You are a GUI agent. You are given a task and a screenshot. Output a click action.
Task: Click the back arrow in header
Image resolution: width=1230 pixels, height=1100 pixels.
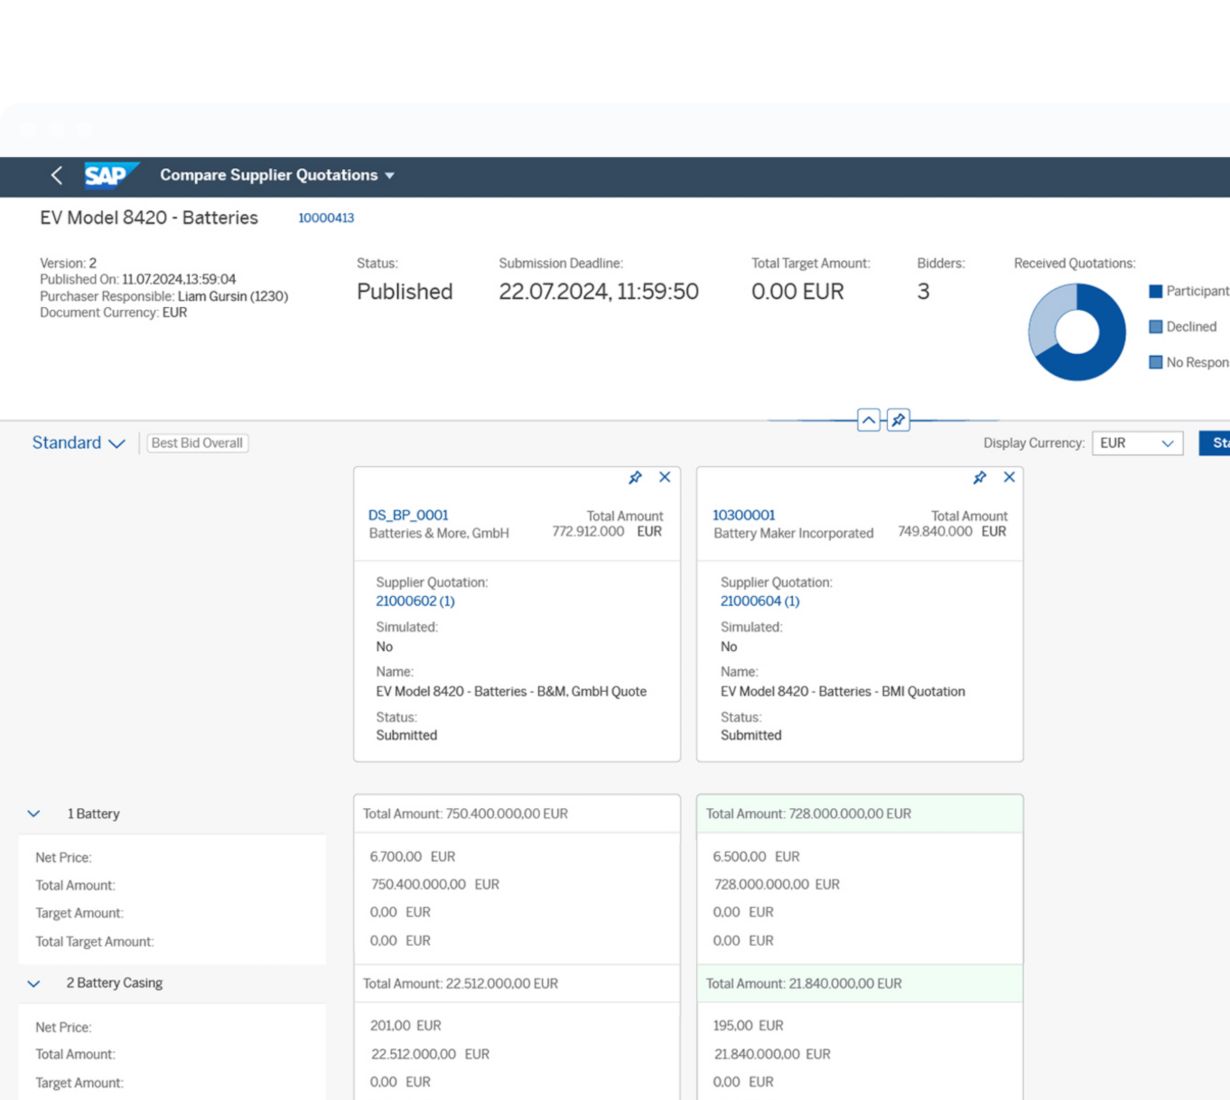pos(57,175)
